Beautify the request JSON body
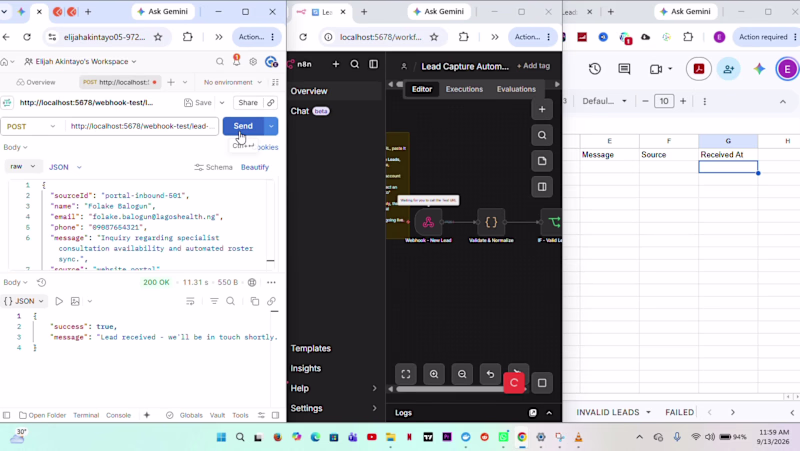 (255, 167)
